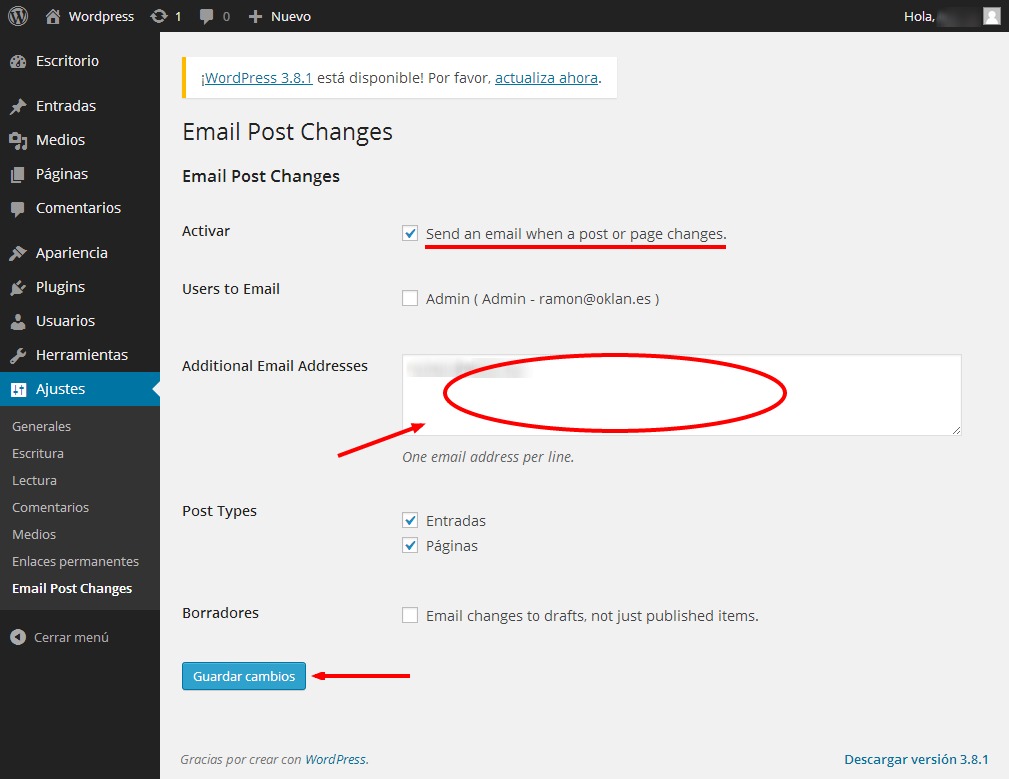Open the updates refresh icon
Viewport: 1009px width, 779px height.
click(x=158, y=16)
